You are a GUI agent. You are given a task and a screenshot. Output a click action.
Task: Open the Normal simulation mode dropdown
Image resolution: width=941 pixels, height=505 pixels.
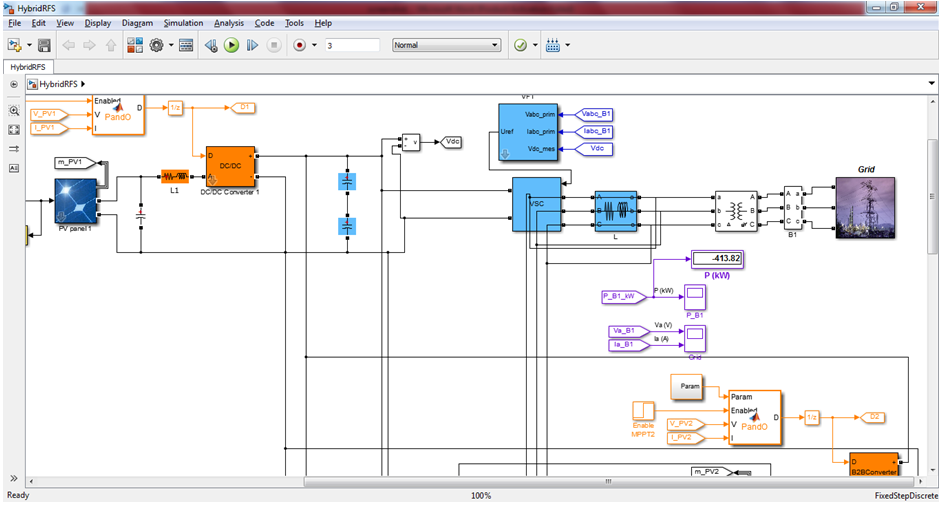pos(446,45)
